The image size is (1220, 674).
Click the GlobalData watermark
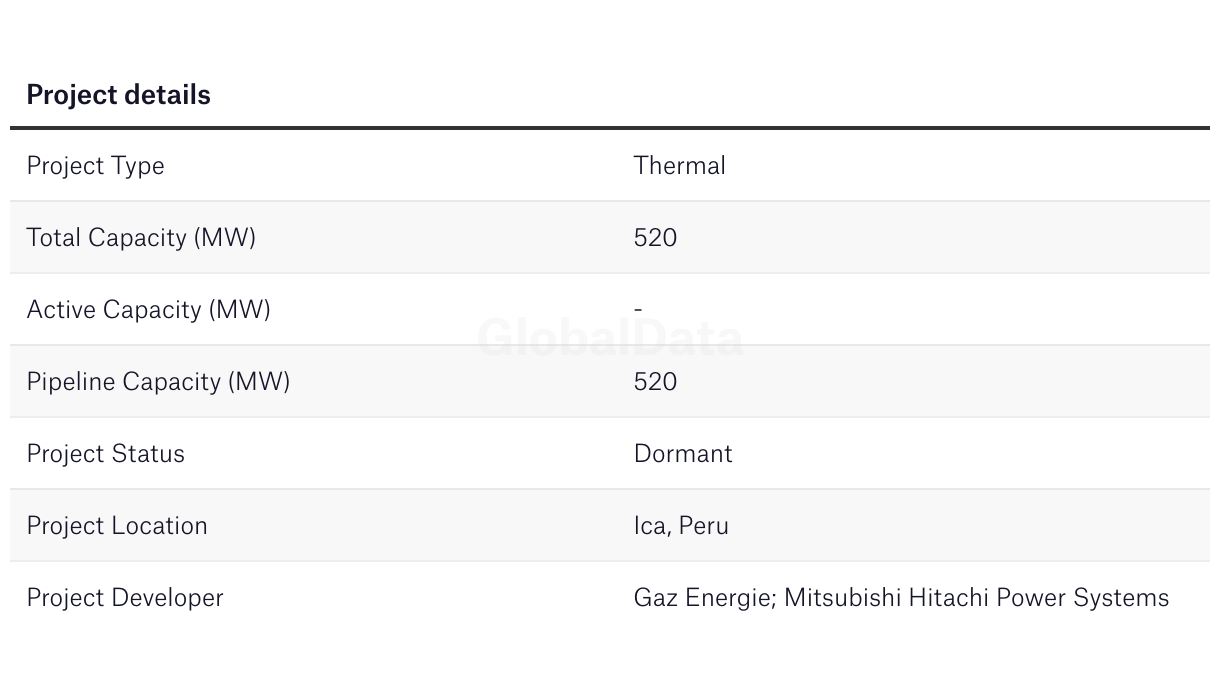pos(610,338)
